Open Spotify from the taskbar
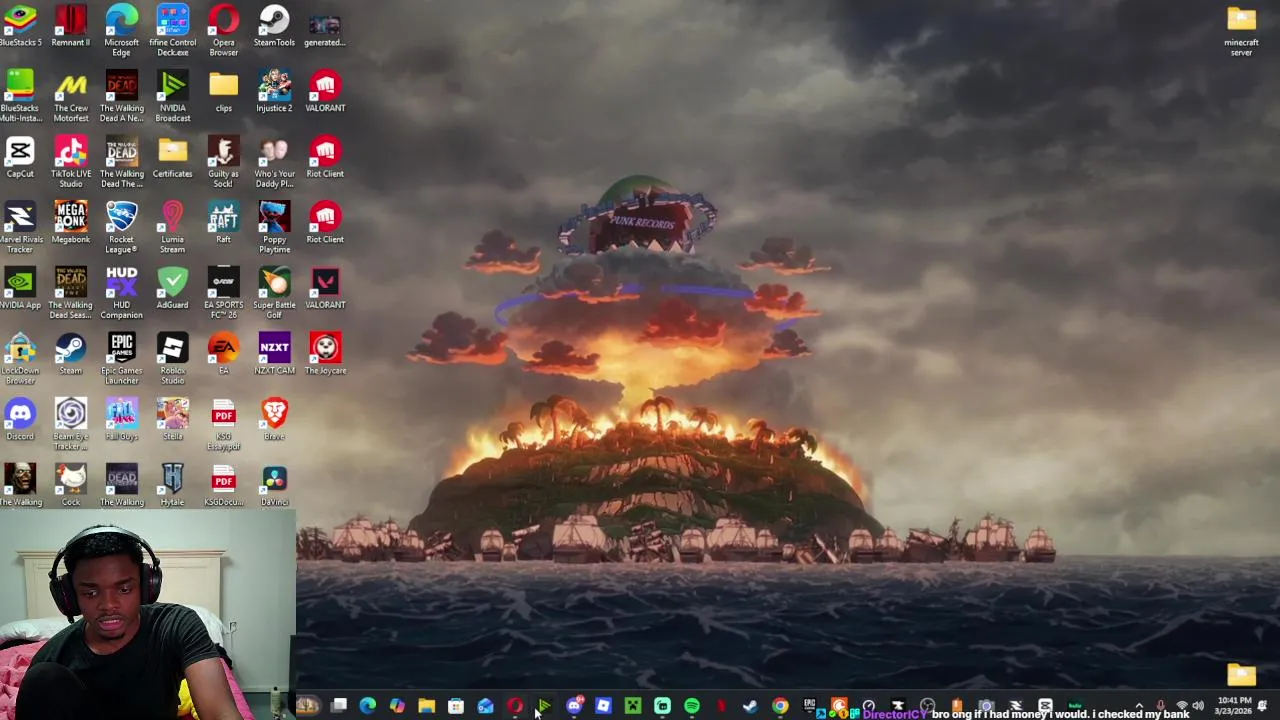The height and width of the screenshot is (720, 1280). click(x=691, y=707)
